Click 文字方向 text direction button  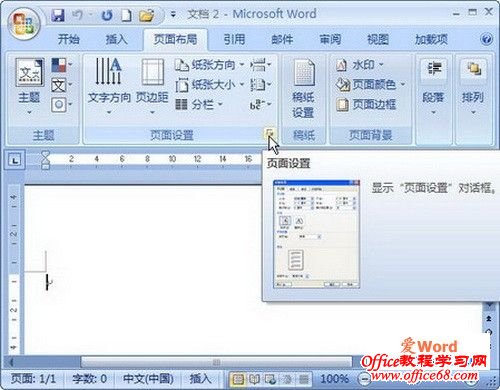point(109,86)
